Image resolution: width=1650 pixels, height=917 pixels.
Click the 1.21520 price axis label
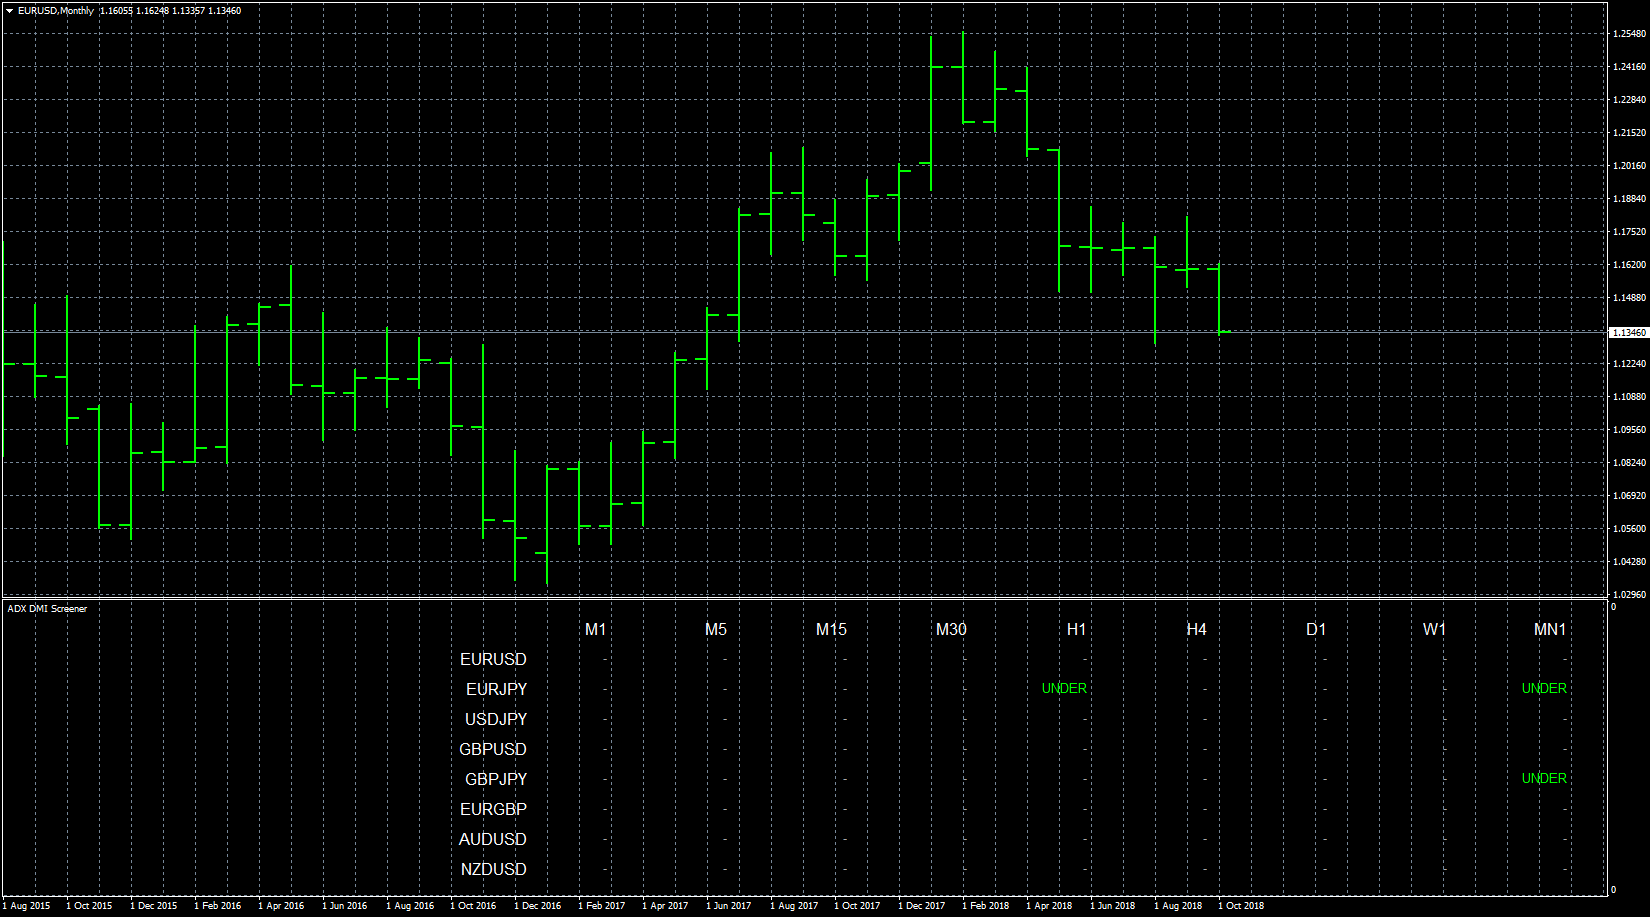coord(1629,133)
